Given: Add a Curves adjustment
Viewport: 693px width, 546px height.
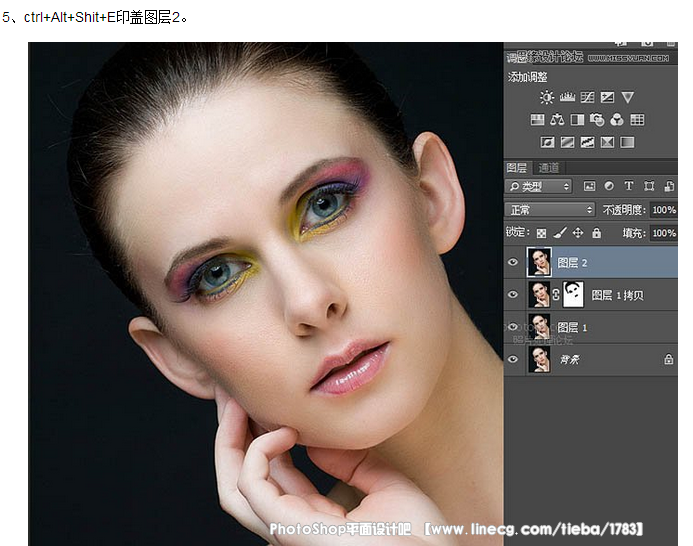Looking at the screenshot, I should (587, 97).
